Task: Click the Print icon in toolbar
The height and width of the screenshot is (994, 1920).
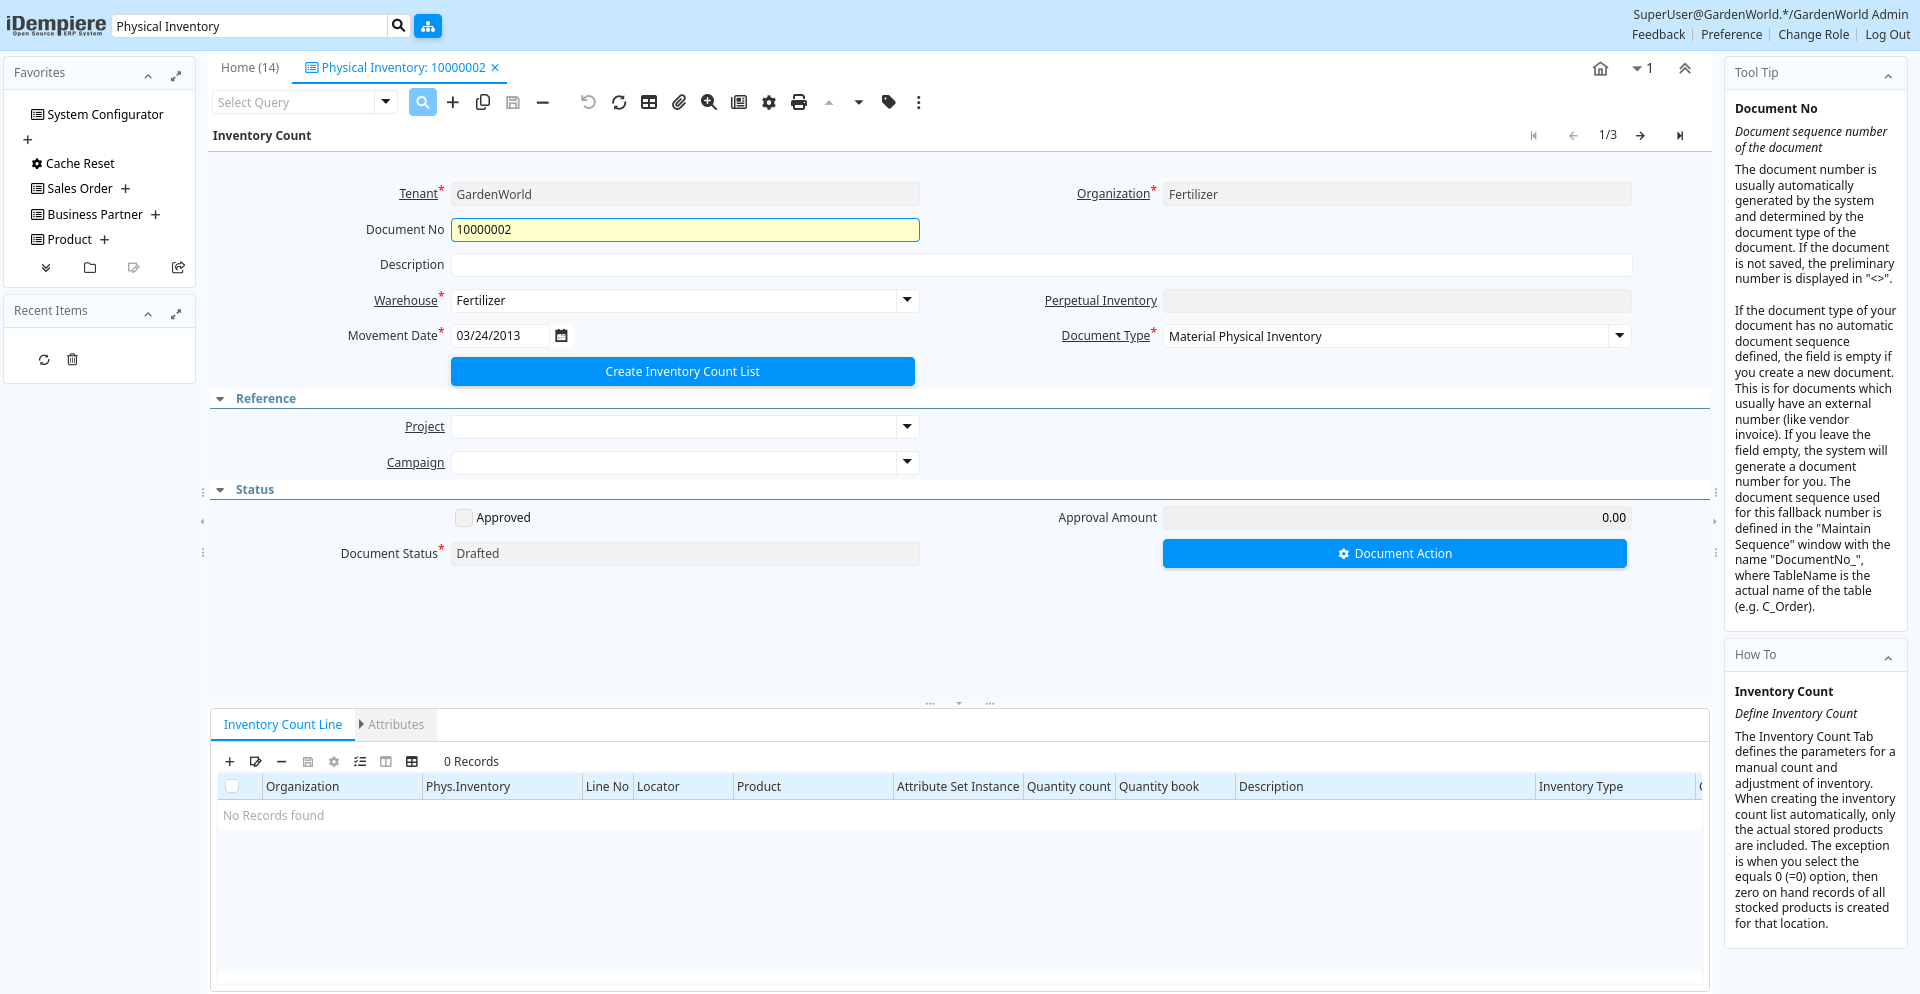Action: tap(798, 102)
